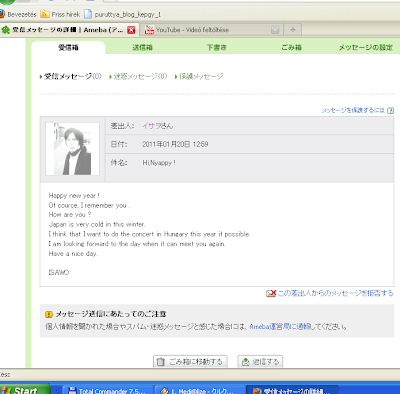The width and height of the screenshot is (400, 394).
Task: Click the Ameba tab favicon
Action: coord(6,30)
